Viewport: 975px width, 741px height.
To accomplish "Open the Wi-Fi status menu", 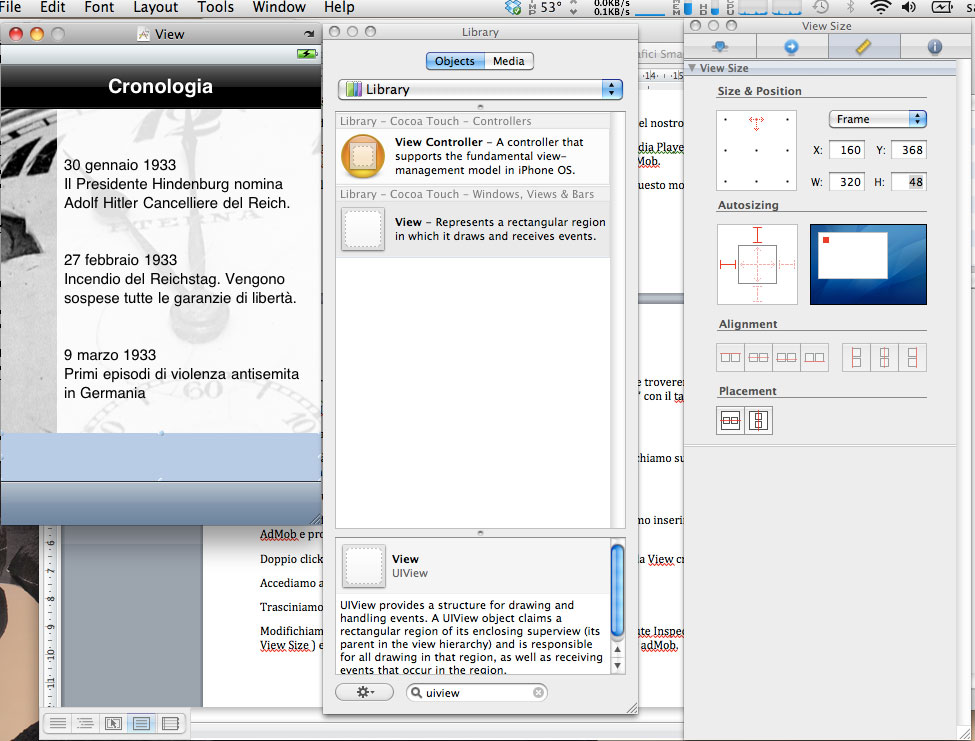I will point(880,8).
